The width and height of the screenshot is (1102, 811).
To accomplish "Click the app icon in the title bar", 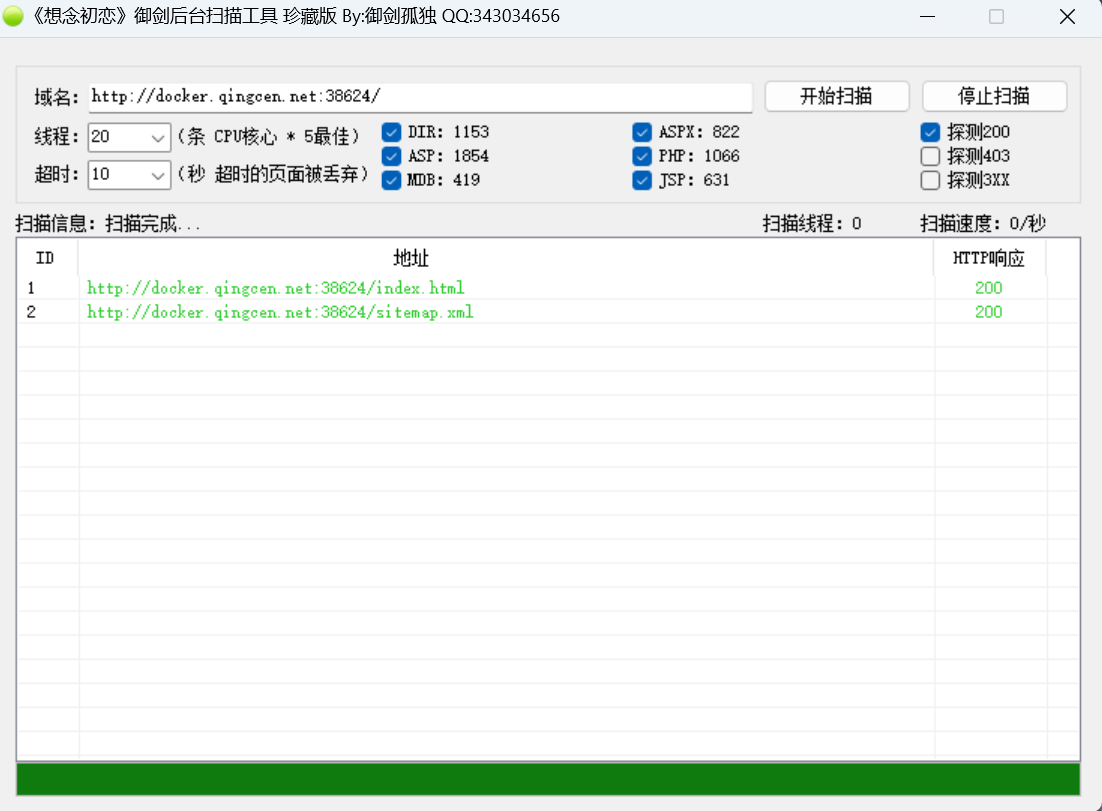I will click(x=13, y=16).
